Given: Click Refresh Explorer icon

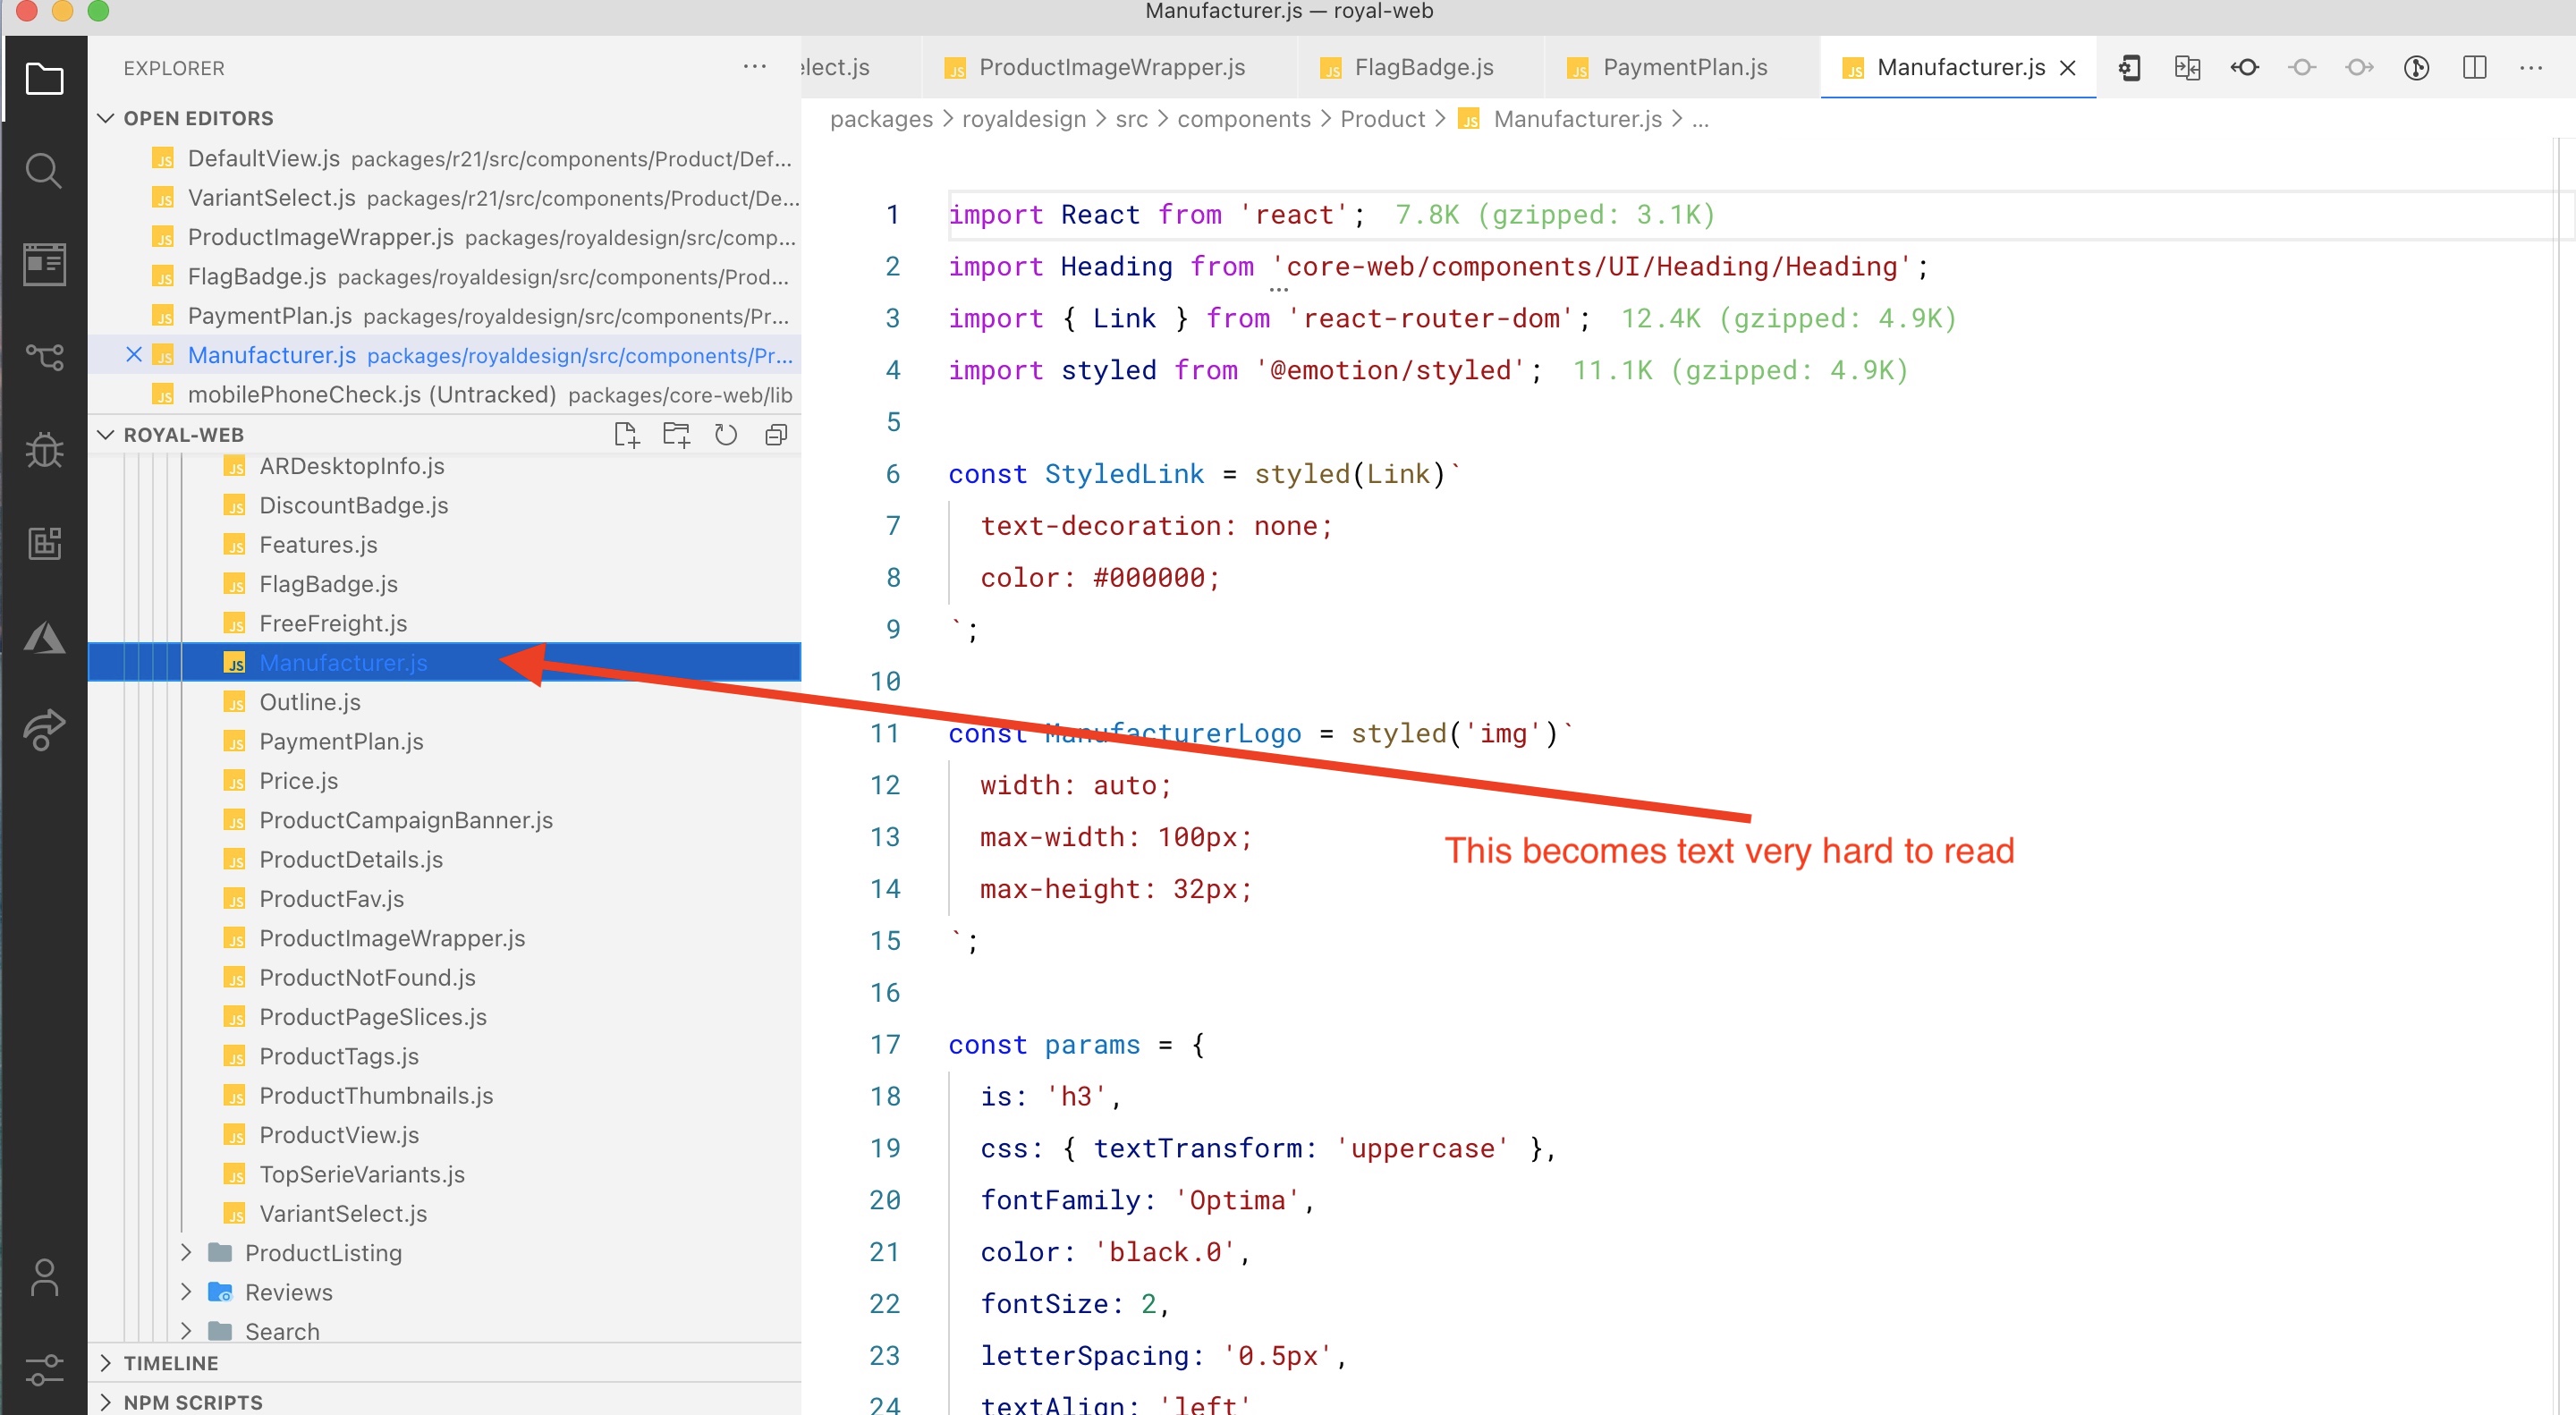Looking at the screenshot, I should point(726,435).
